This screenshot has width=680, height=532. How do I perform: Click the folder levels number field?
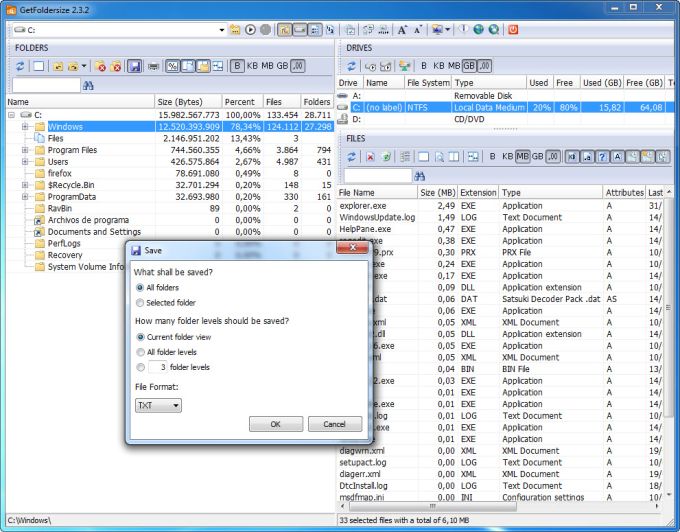158,367
